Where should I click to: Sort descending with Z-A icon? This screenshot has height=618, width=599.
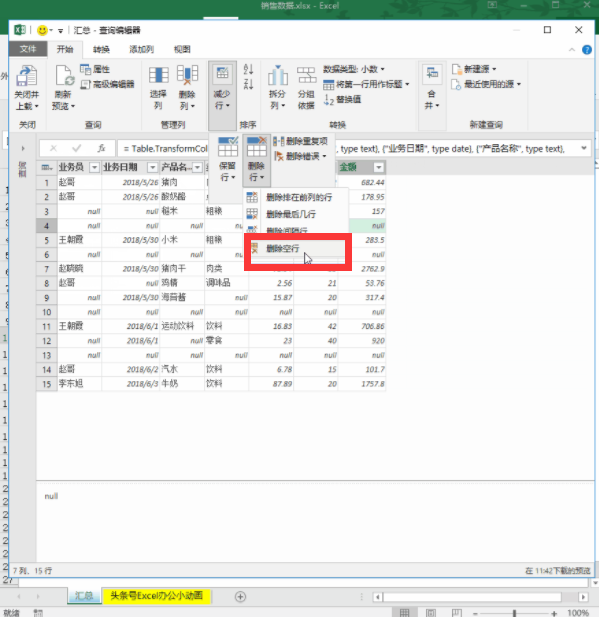tap(248, 84)
